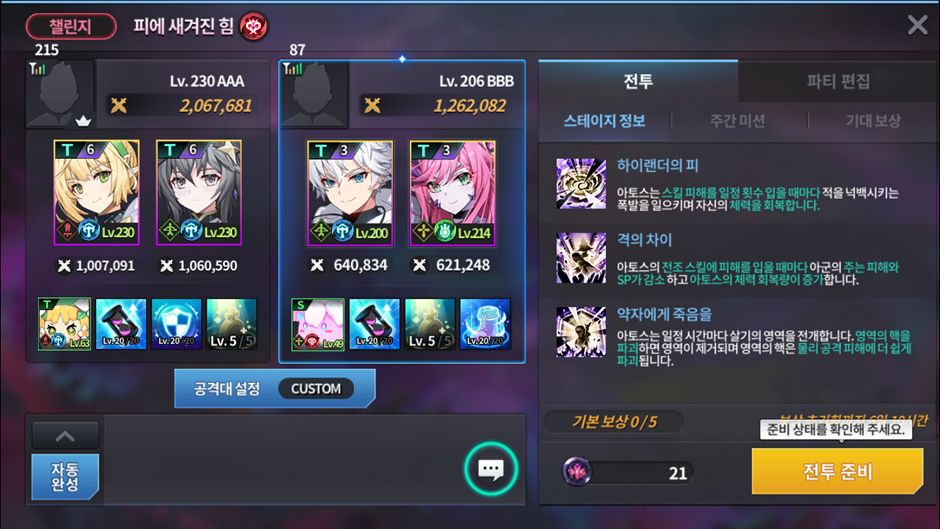Tap the Lv.200 white-haired character portrait
The width and height of the screenshot is (940, 529).
[x=350, y=193]
